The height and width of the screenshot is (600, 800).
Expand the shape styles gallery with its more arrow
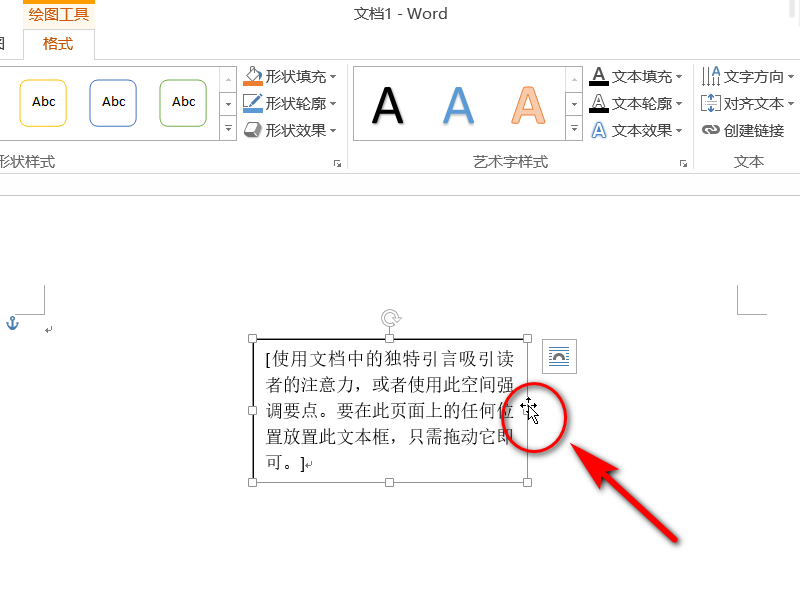227,128
